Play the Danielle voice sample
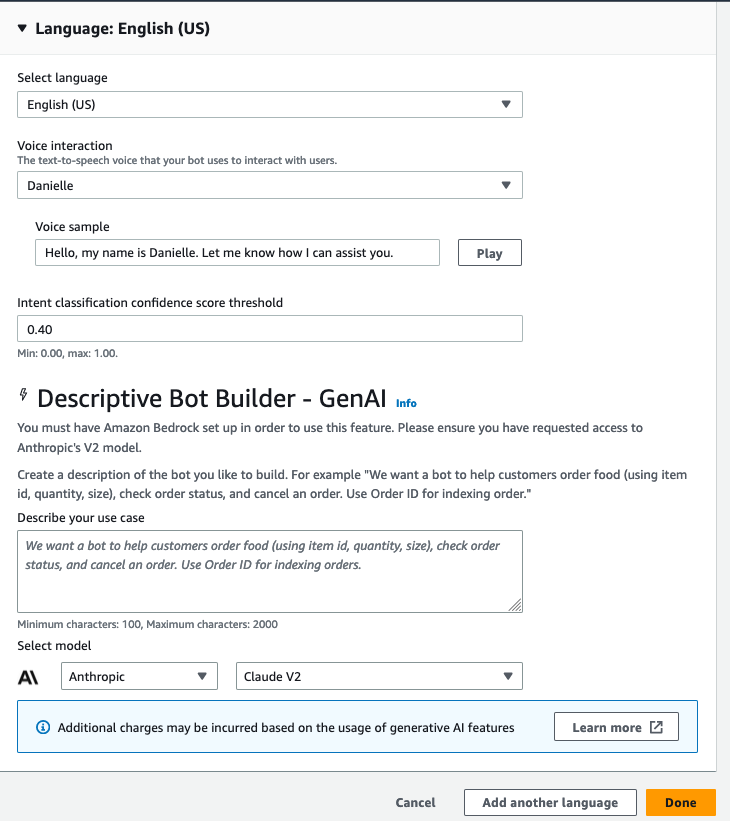 [x=490, y=253]
